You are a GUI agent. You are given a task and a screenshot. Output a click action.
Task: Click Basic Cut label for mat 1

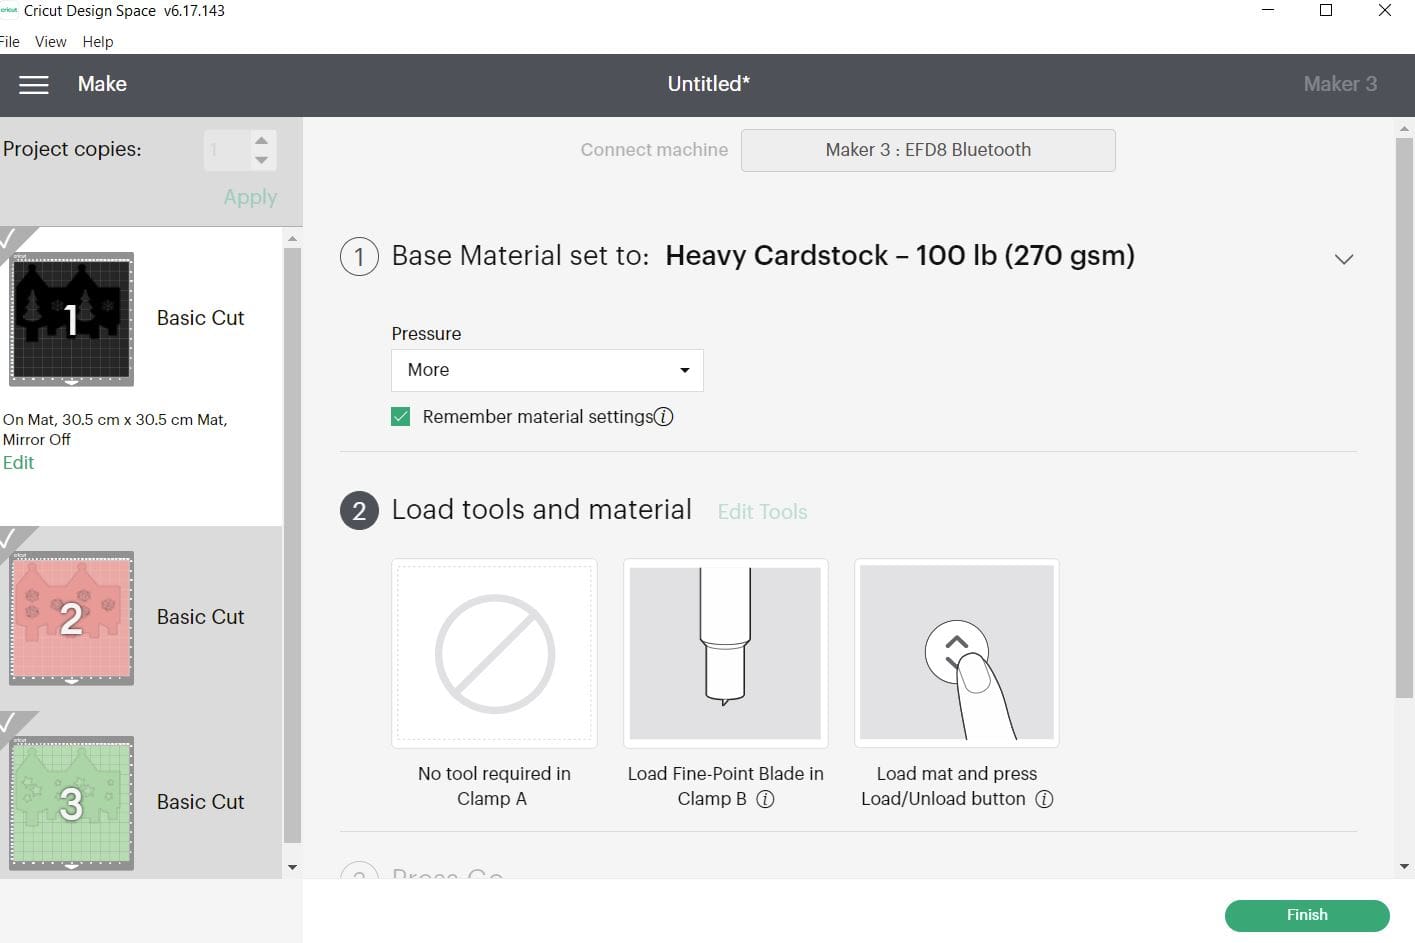(200, 318)
